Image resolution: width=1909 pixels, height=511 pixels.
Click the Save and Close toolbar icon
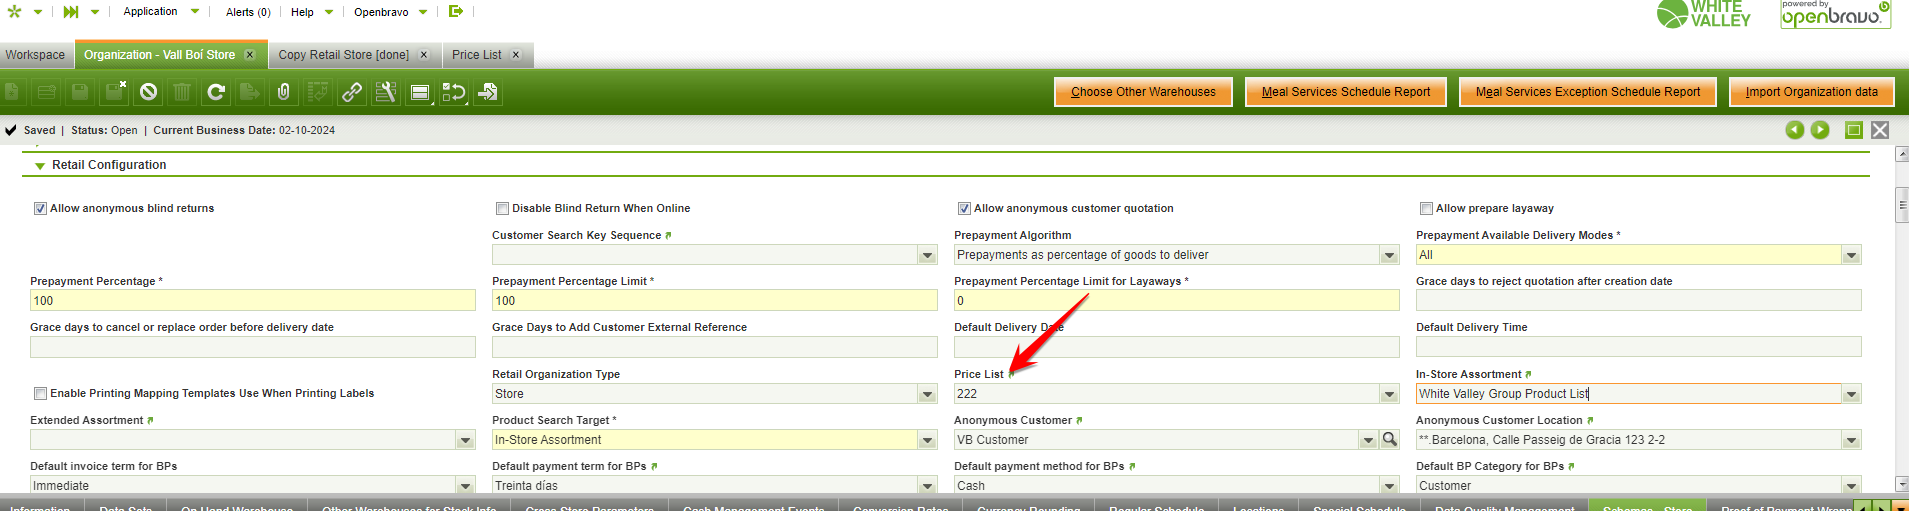point(114,92)
